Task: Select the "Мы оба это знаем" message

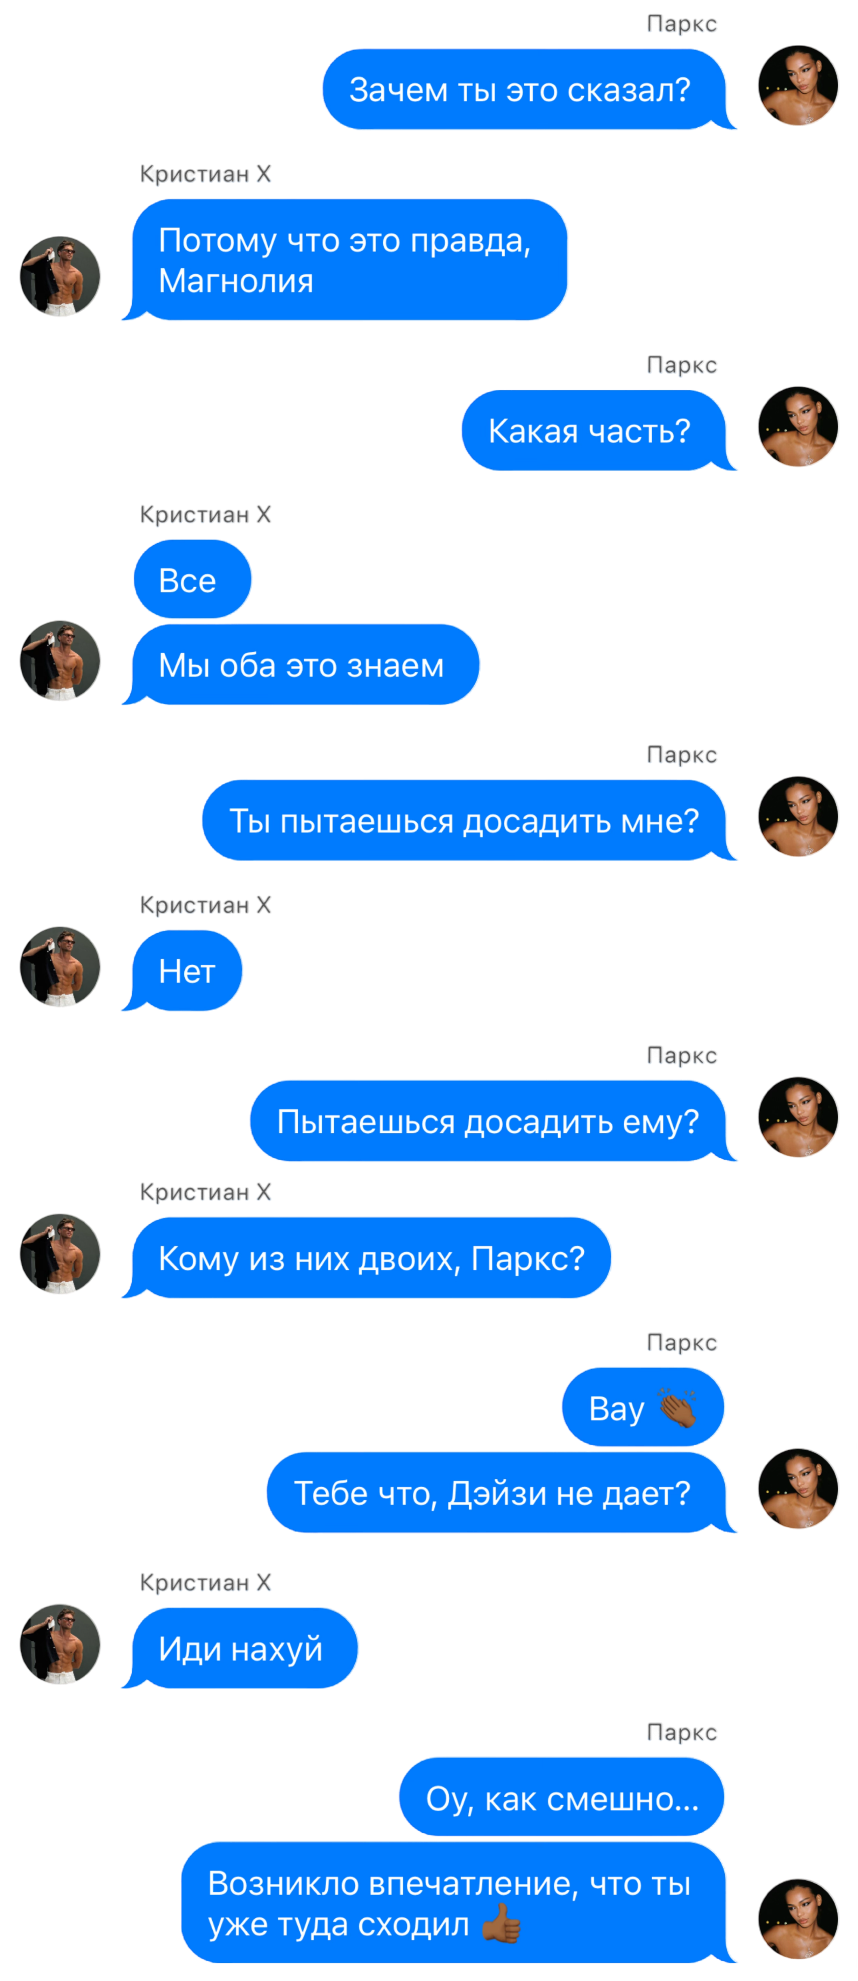Action: pos(300,665)
